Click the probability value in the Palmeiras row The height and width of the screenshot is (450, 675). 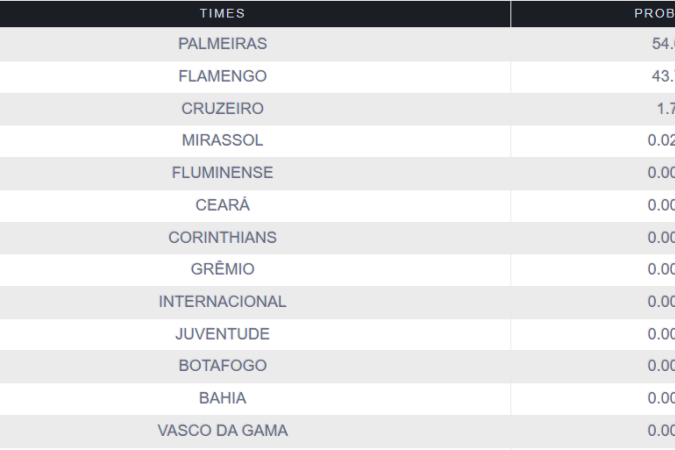[x=662, y=44]
